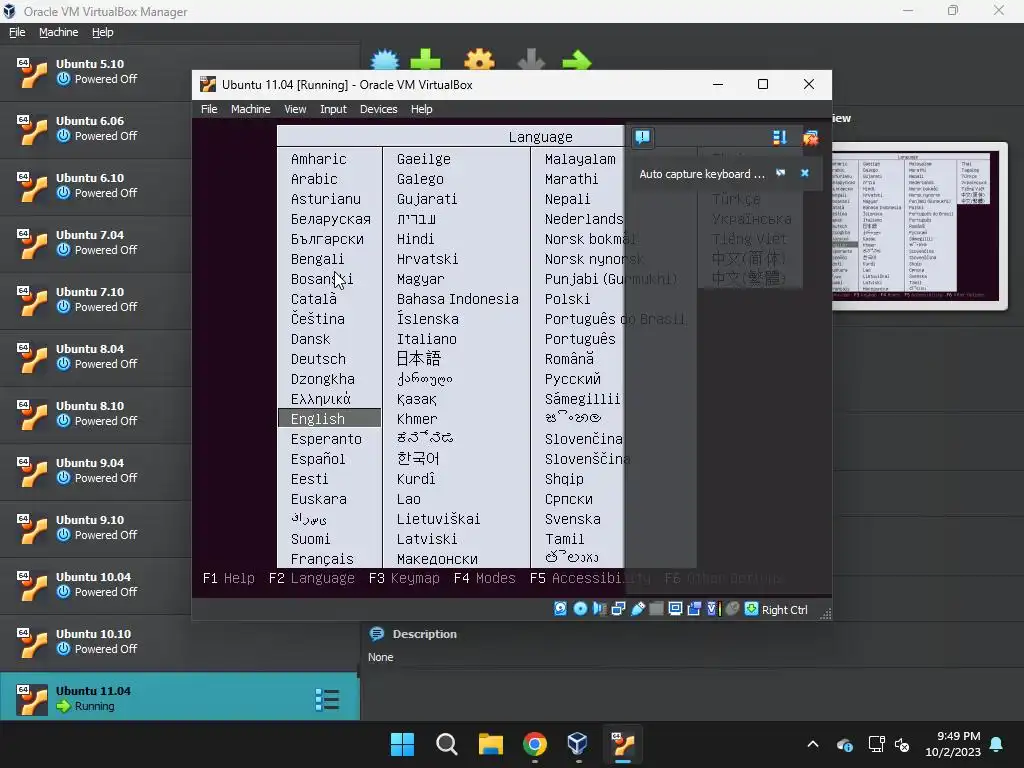Choose Deutsch in the Language list
Image resolution: width=1024 pixels, height=768 pixels.
tap(318, 359)
